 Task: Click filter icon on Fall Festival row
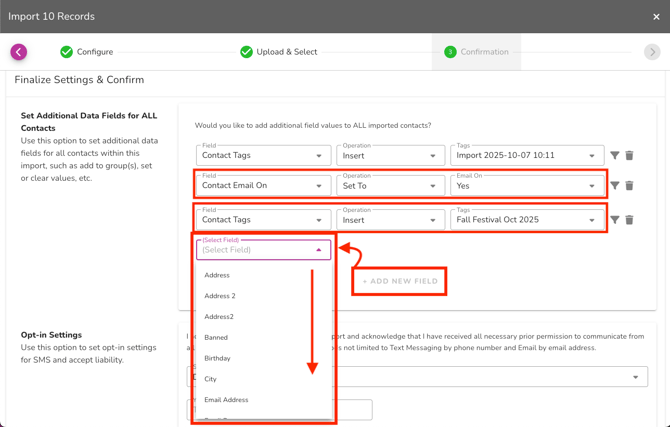pos(614,220)
